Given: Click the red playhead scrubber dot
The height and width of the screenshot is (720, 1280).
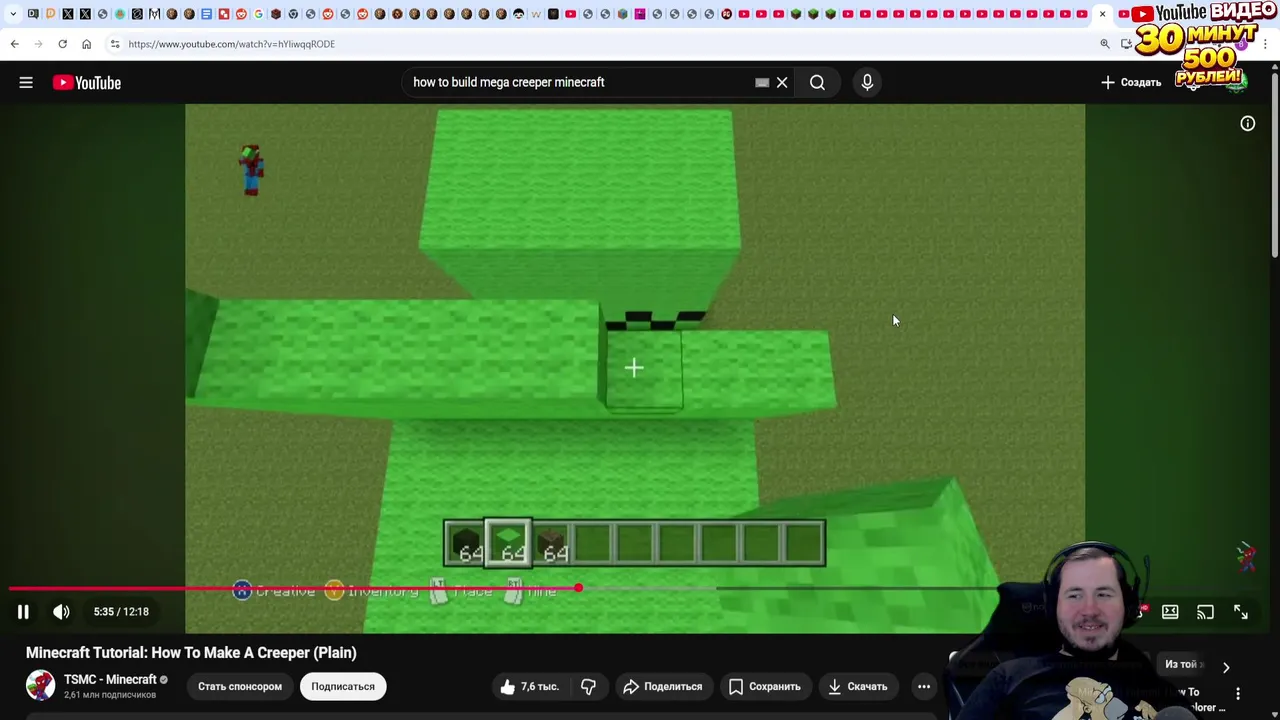Looking at the screenshot, I should coord(578,589).
